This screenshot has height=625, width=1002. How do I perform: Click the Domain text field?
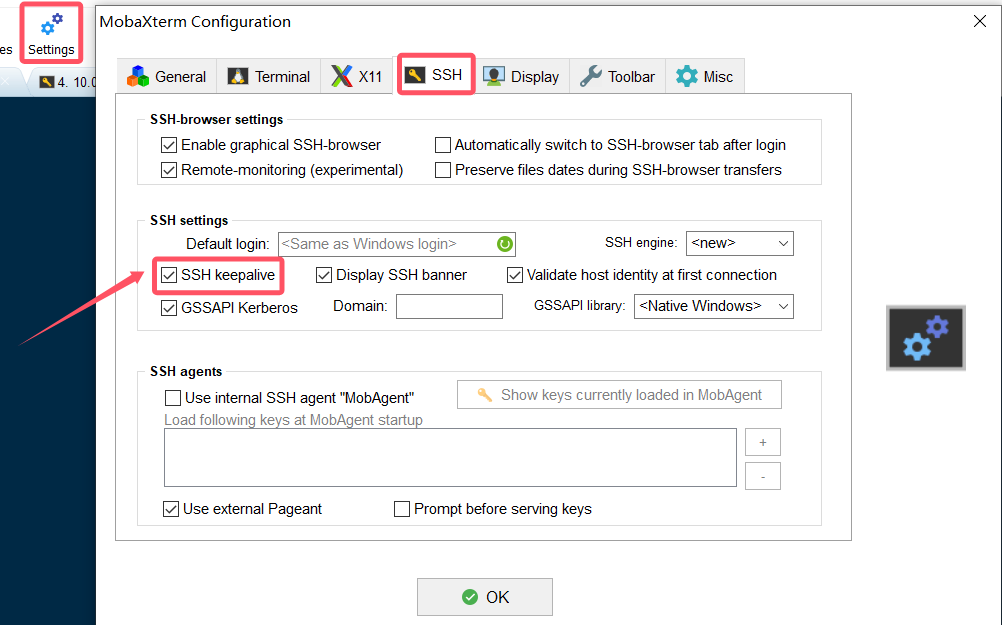pyautogui.click(x=449, y=306)
